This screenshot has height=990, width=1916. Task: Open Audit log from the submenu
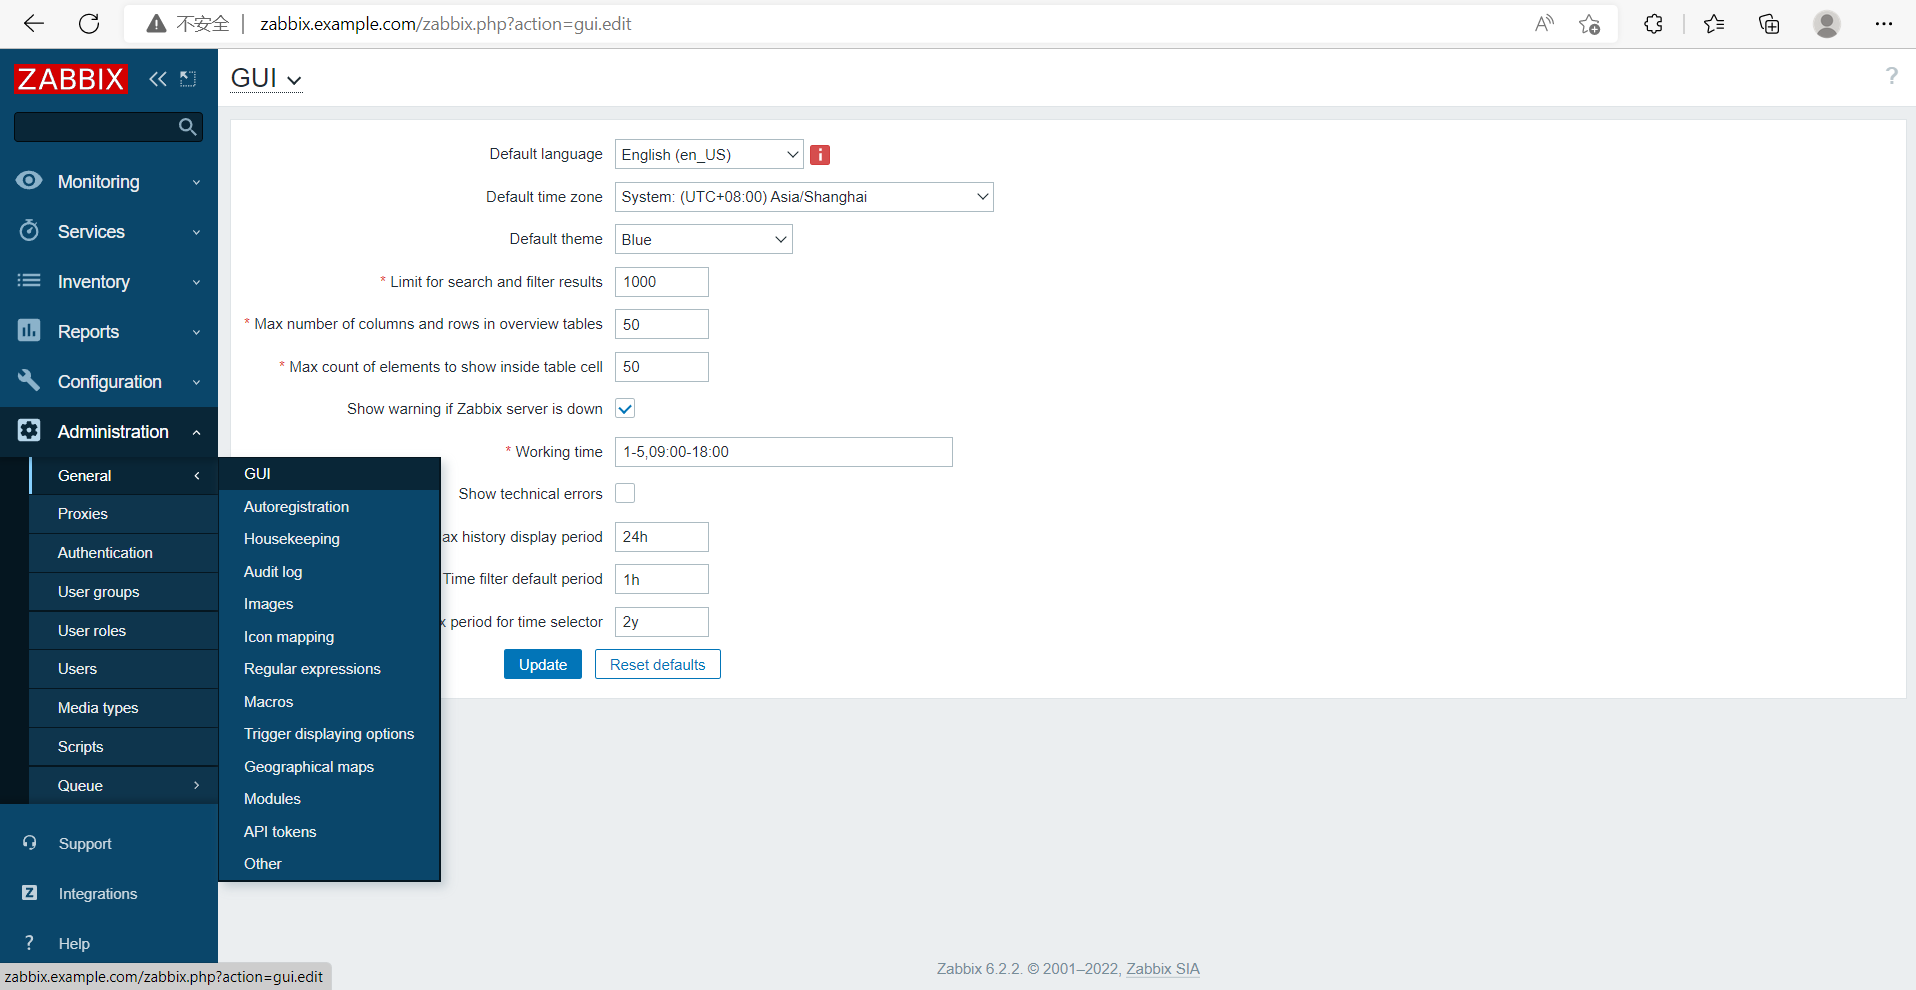point(329,572)
